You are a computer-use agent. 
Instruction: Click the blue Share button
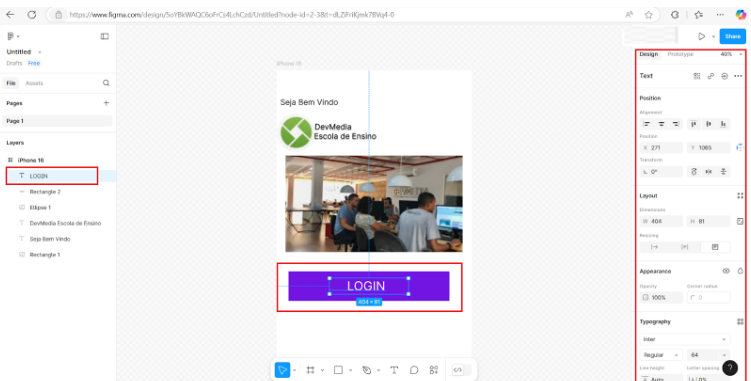point(732,36)
